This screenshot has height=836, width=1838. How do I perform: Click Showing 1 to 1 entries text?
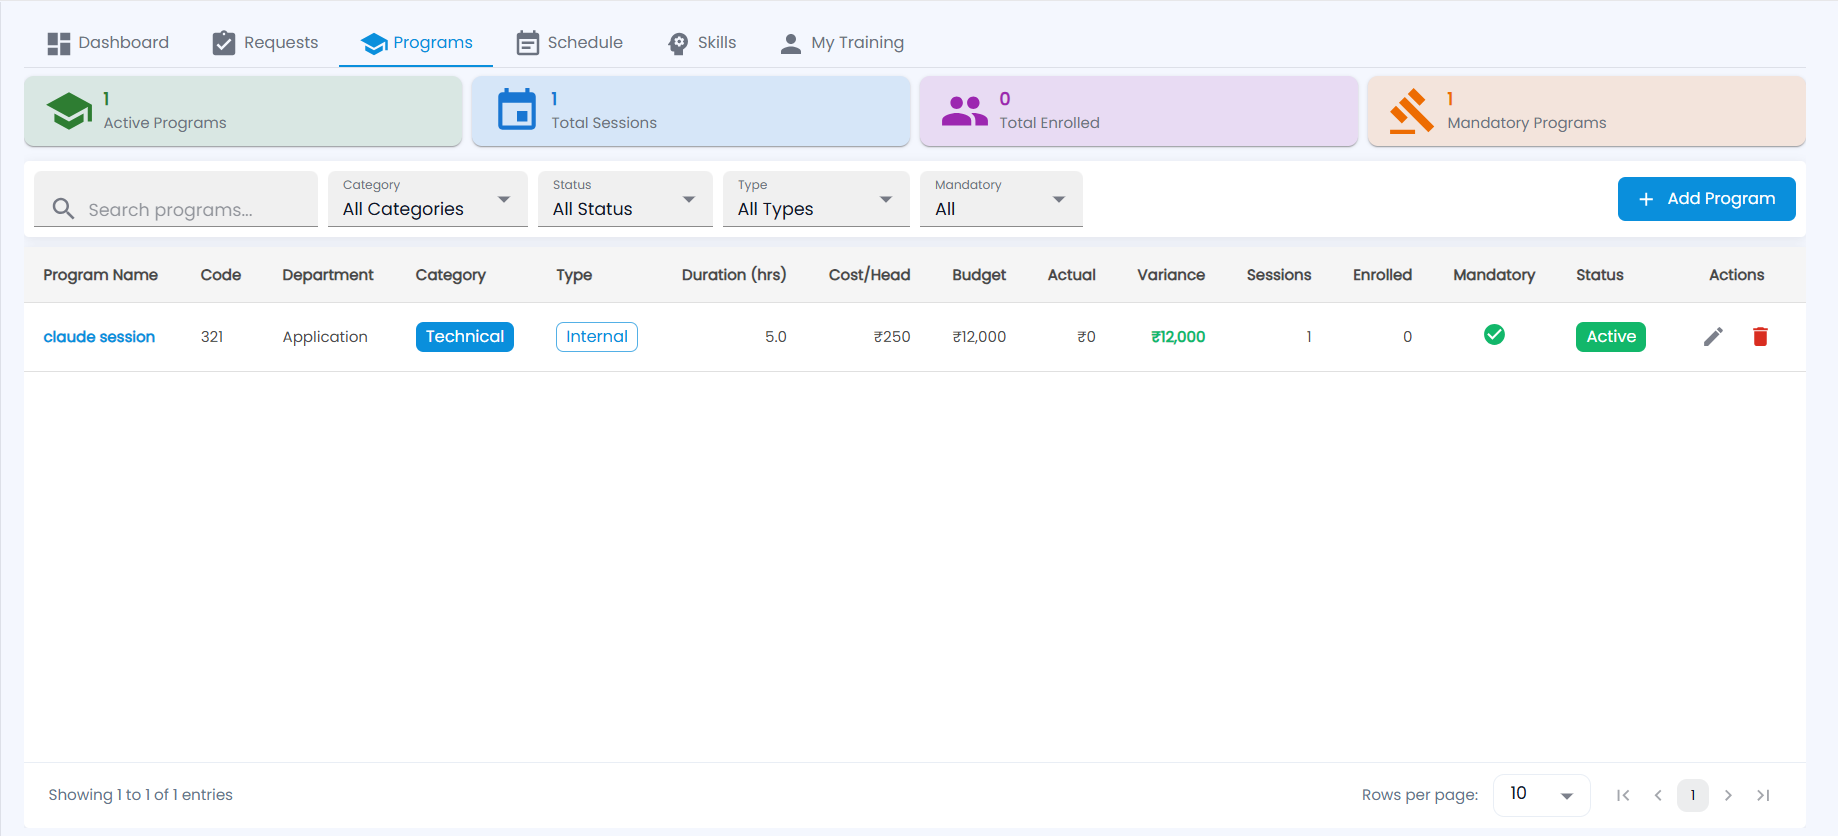[140, 795]
